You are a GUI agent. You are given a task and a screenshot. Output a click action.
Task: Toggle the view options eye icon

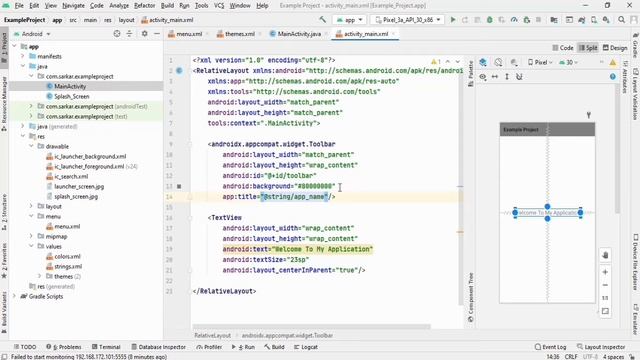coord(483,77)
